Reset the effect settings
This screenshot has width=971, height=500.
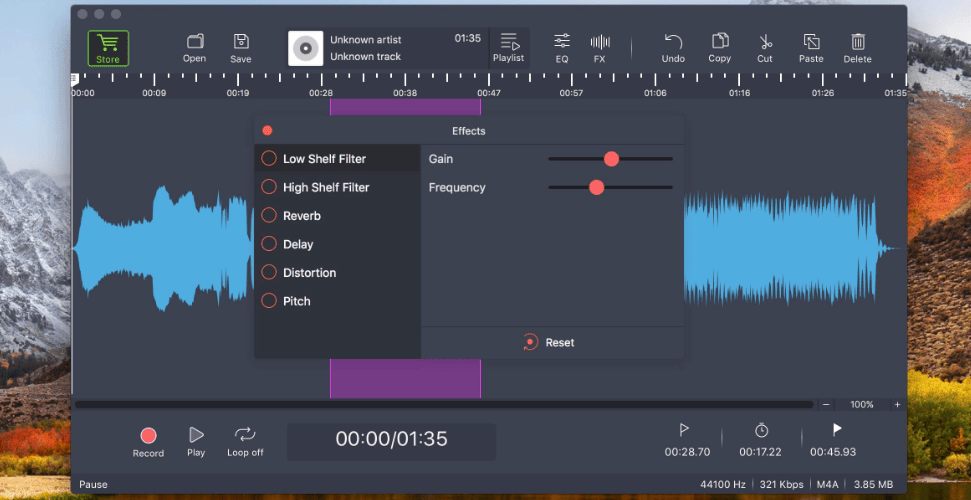pyautogui.click(x=549, y=343)
